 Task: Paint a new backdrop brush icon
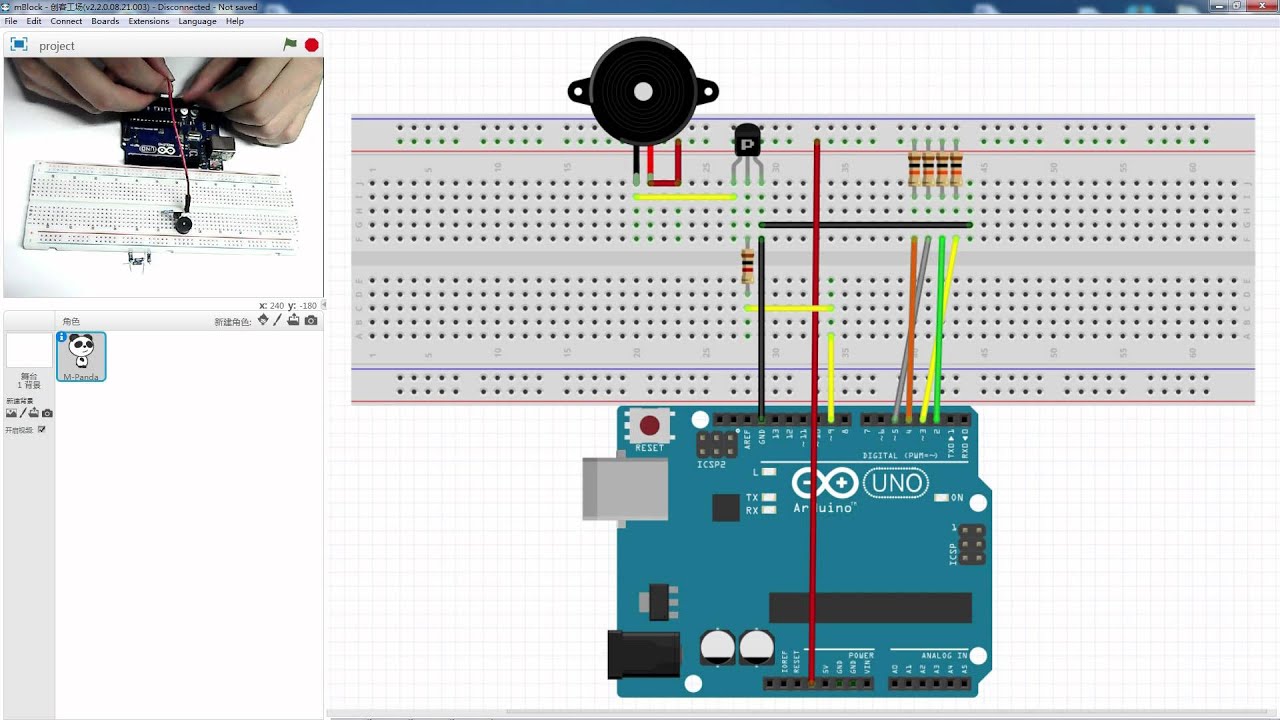coord(23,413)
